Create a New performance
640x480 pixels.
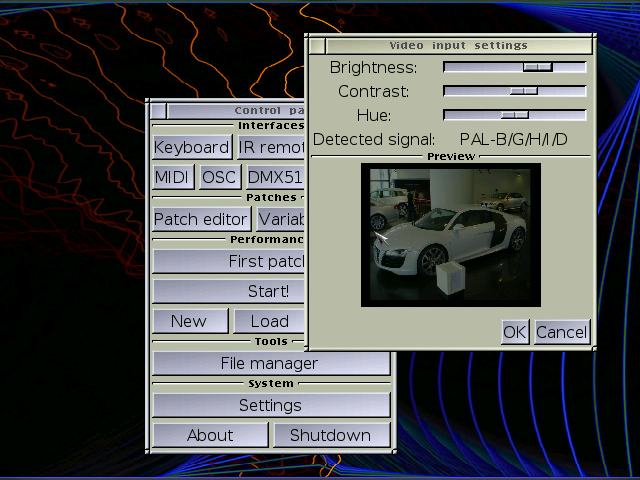tap(189, 321)
